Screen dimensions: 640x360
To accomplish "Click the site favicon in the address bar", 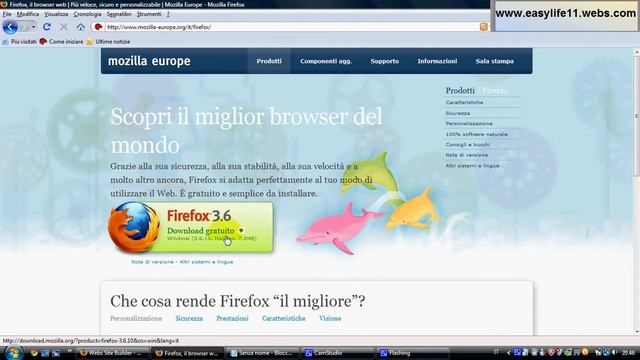I will coord(98,27).
